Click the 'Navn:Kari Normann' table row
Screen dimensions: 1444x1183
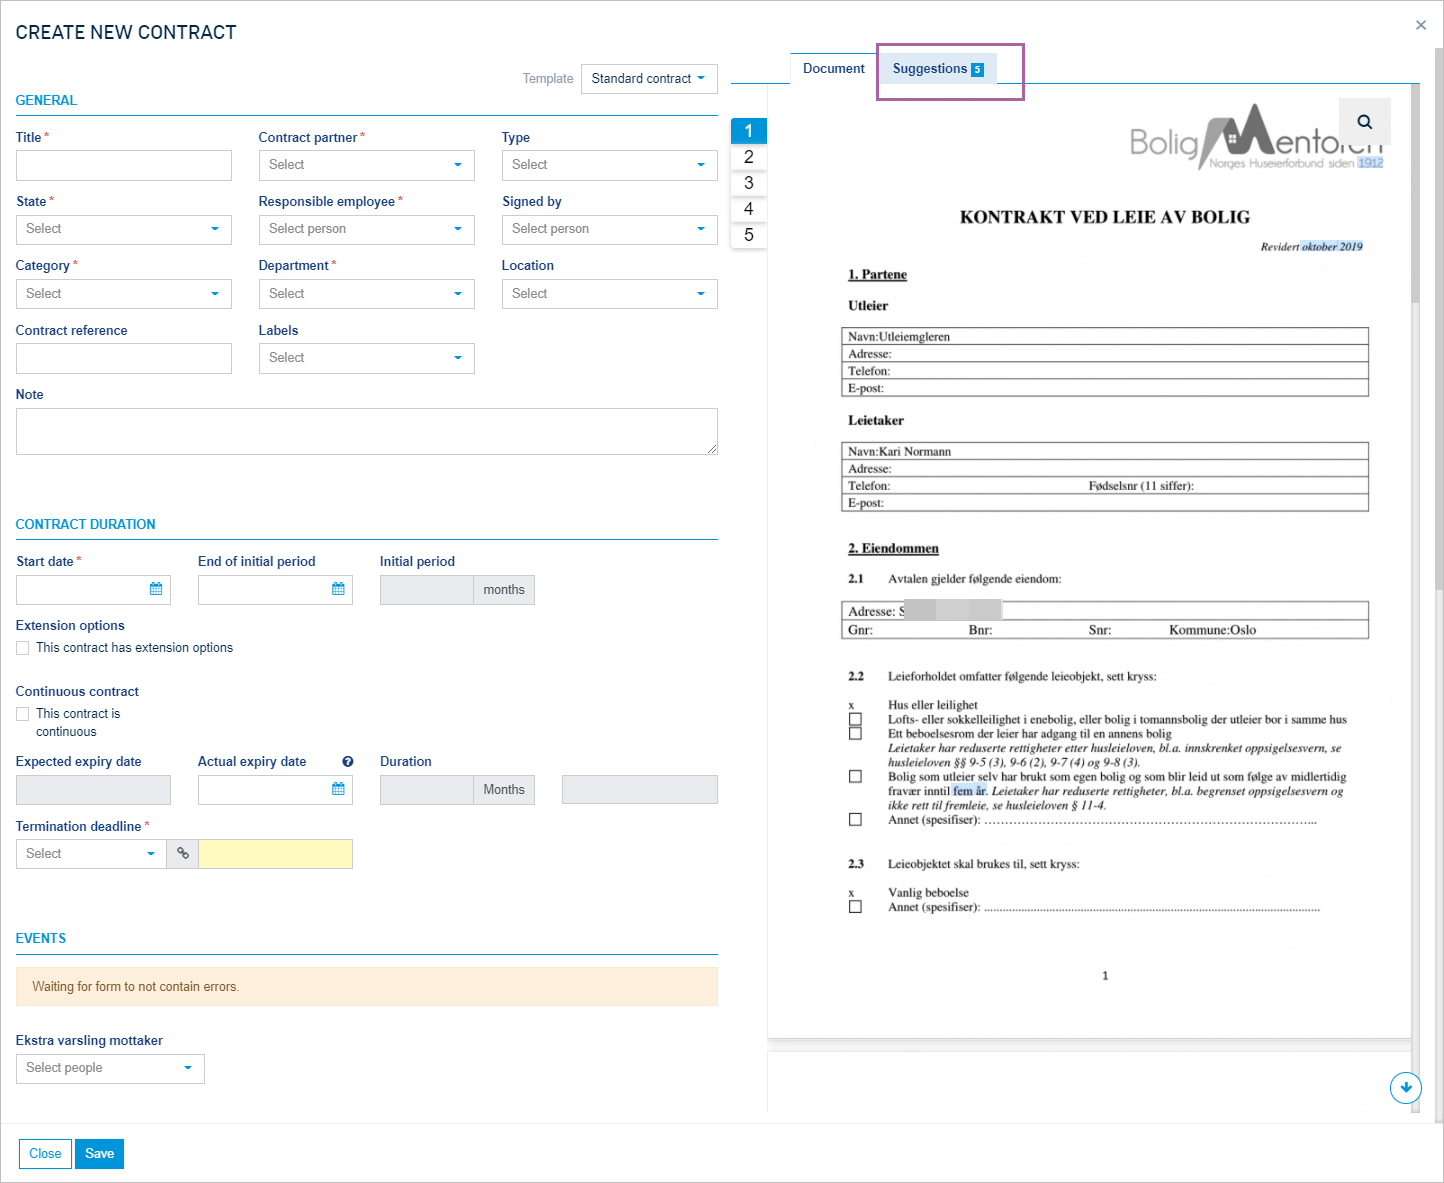1105,452
